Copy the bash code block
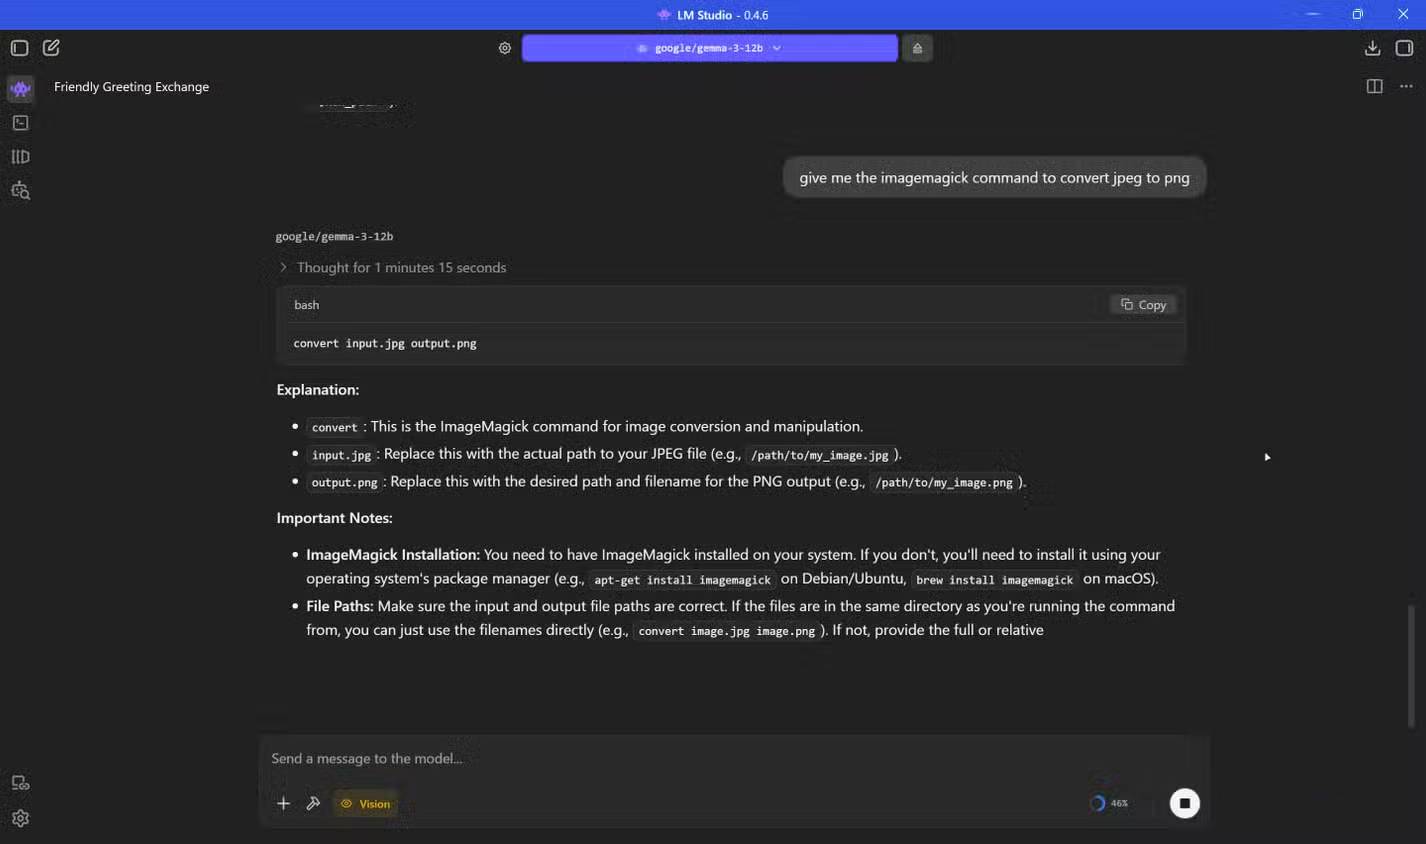This screenshot has width=1426, height=844. 1143,305
